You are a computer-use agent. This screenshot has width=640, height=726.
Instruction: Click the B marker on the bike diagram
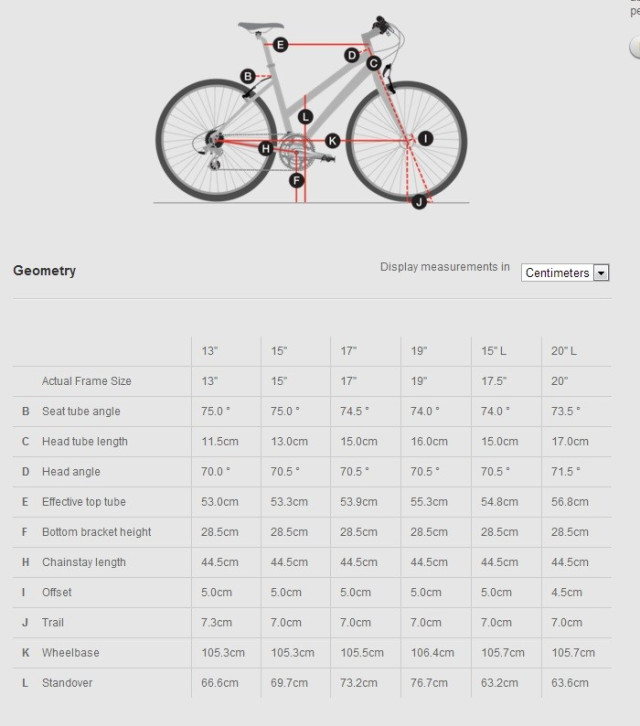(248, 76)
